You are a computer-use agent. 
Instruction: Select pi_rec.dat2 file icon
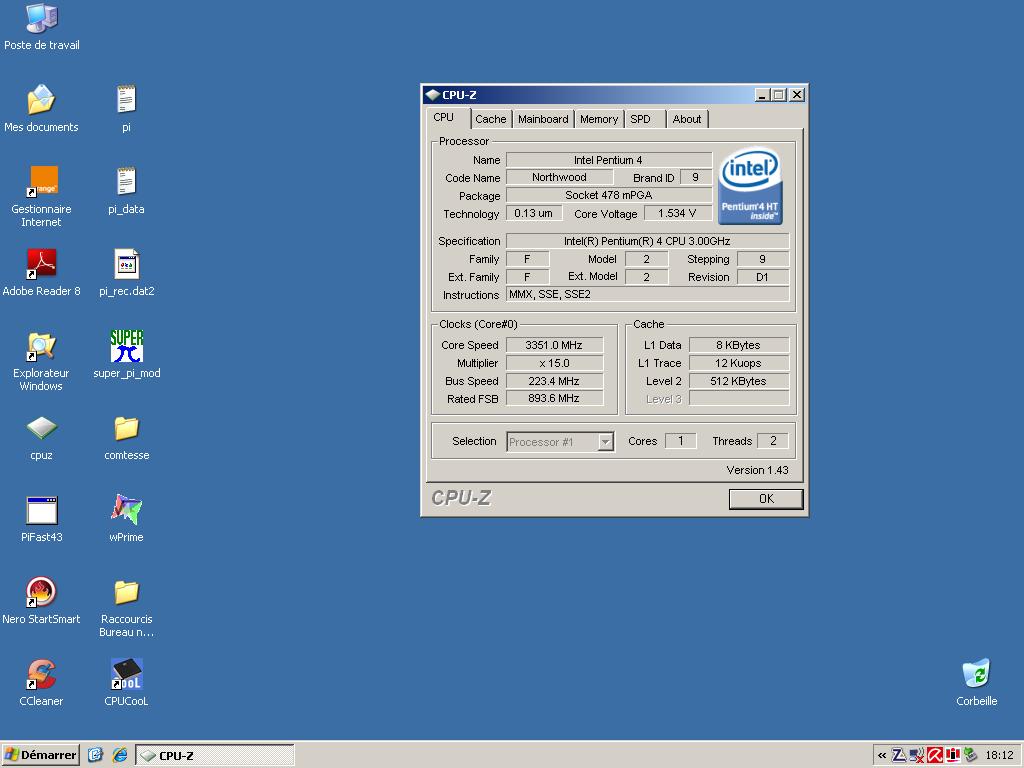click(x=126, y=264)
